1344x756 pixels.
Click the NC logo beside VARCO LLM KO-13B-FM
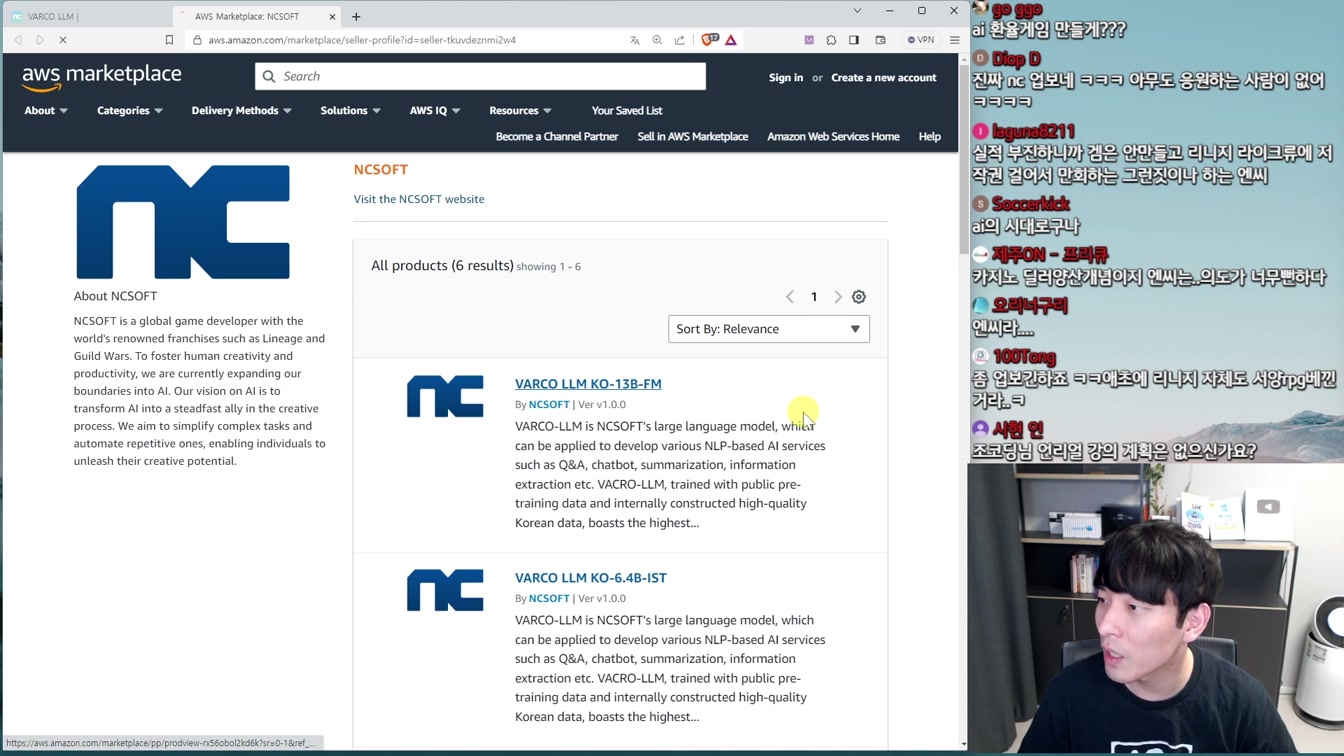click(x=445, y=397)
